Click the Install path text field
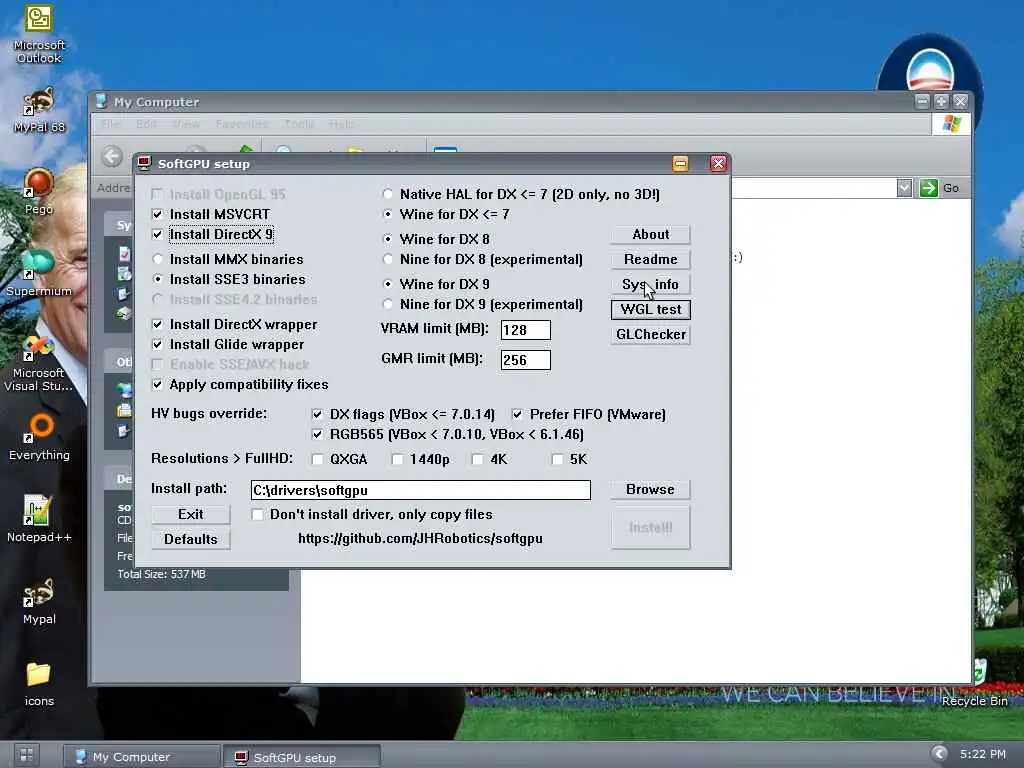1024x768 pixels. (421, 490)
